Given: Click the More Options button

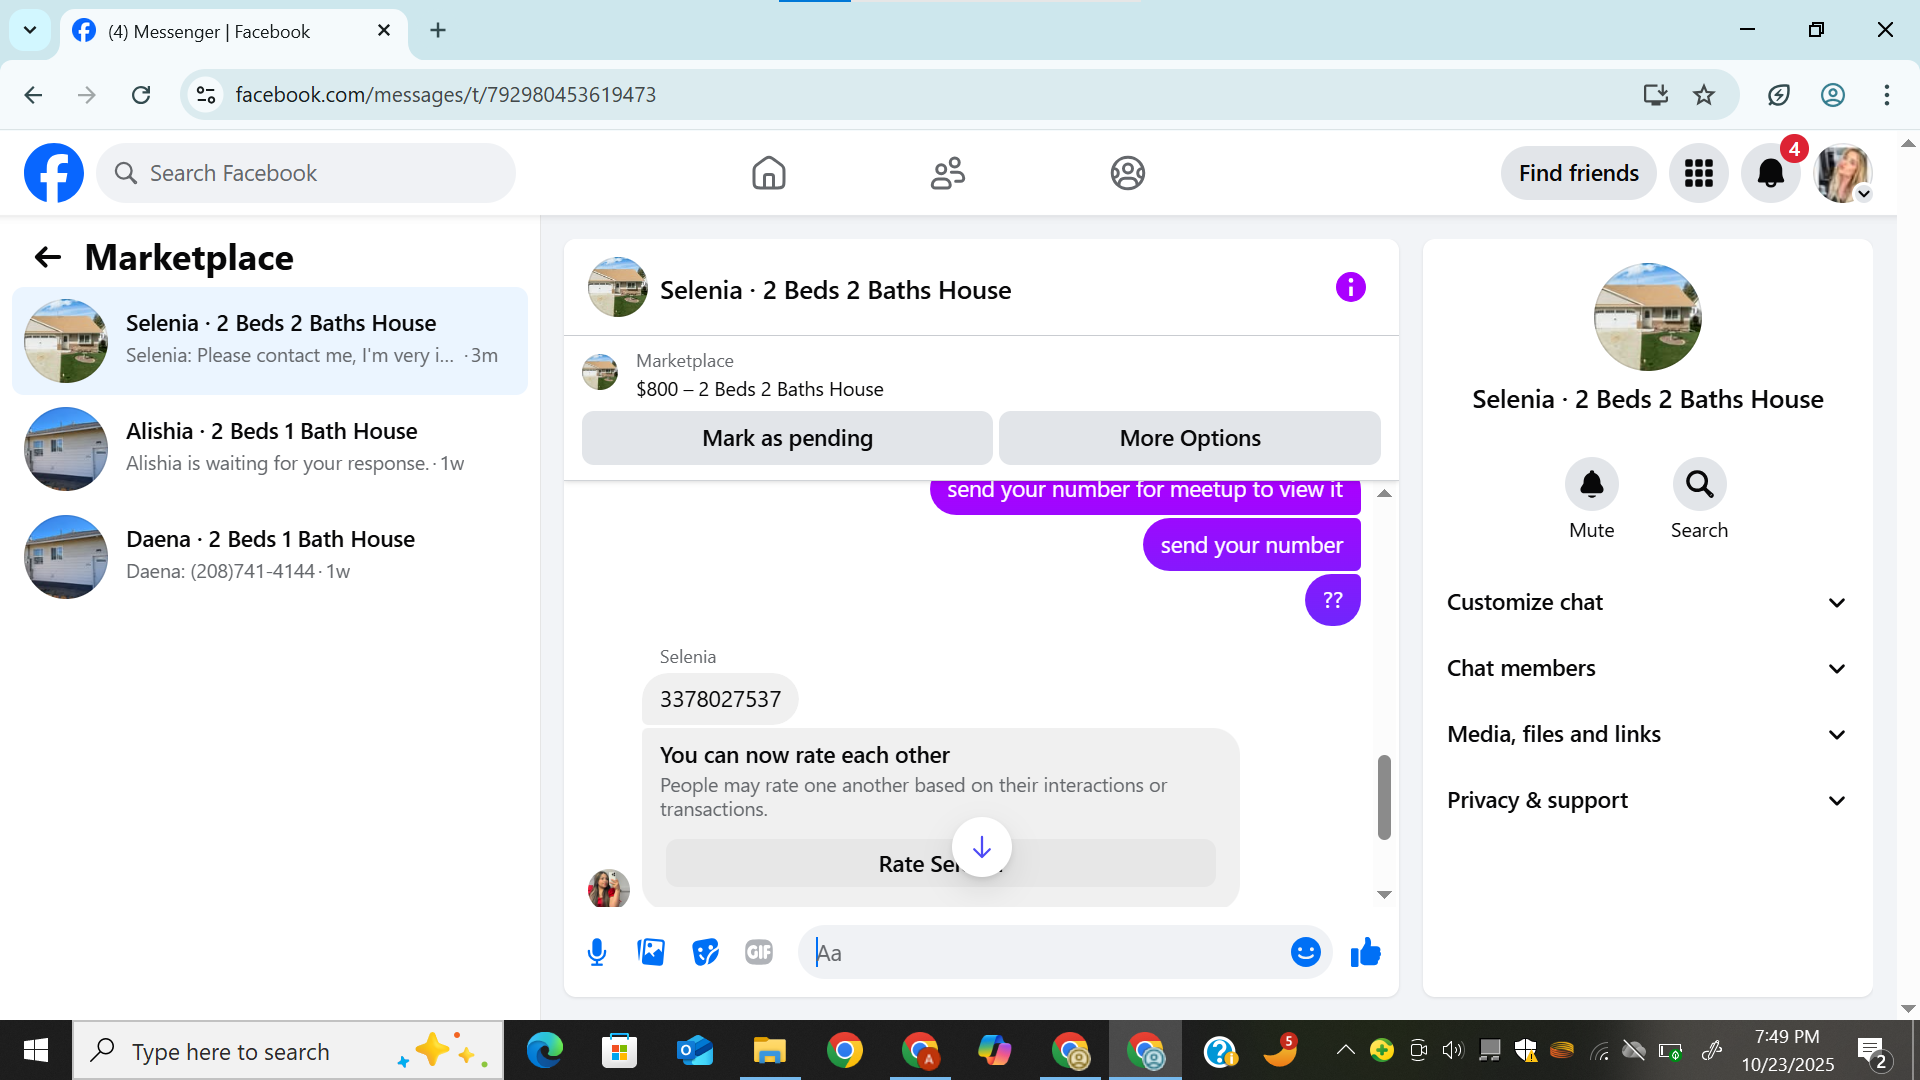Looking at the screenshot, I should (x=1189, y=438).
